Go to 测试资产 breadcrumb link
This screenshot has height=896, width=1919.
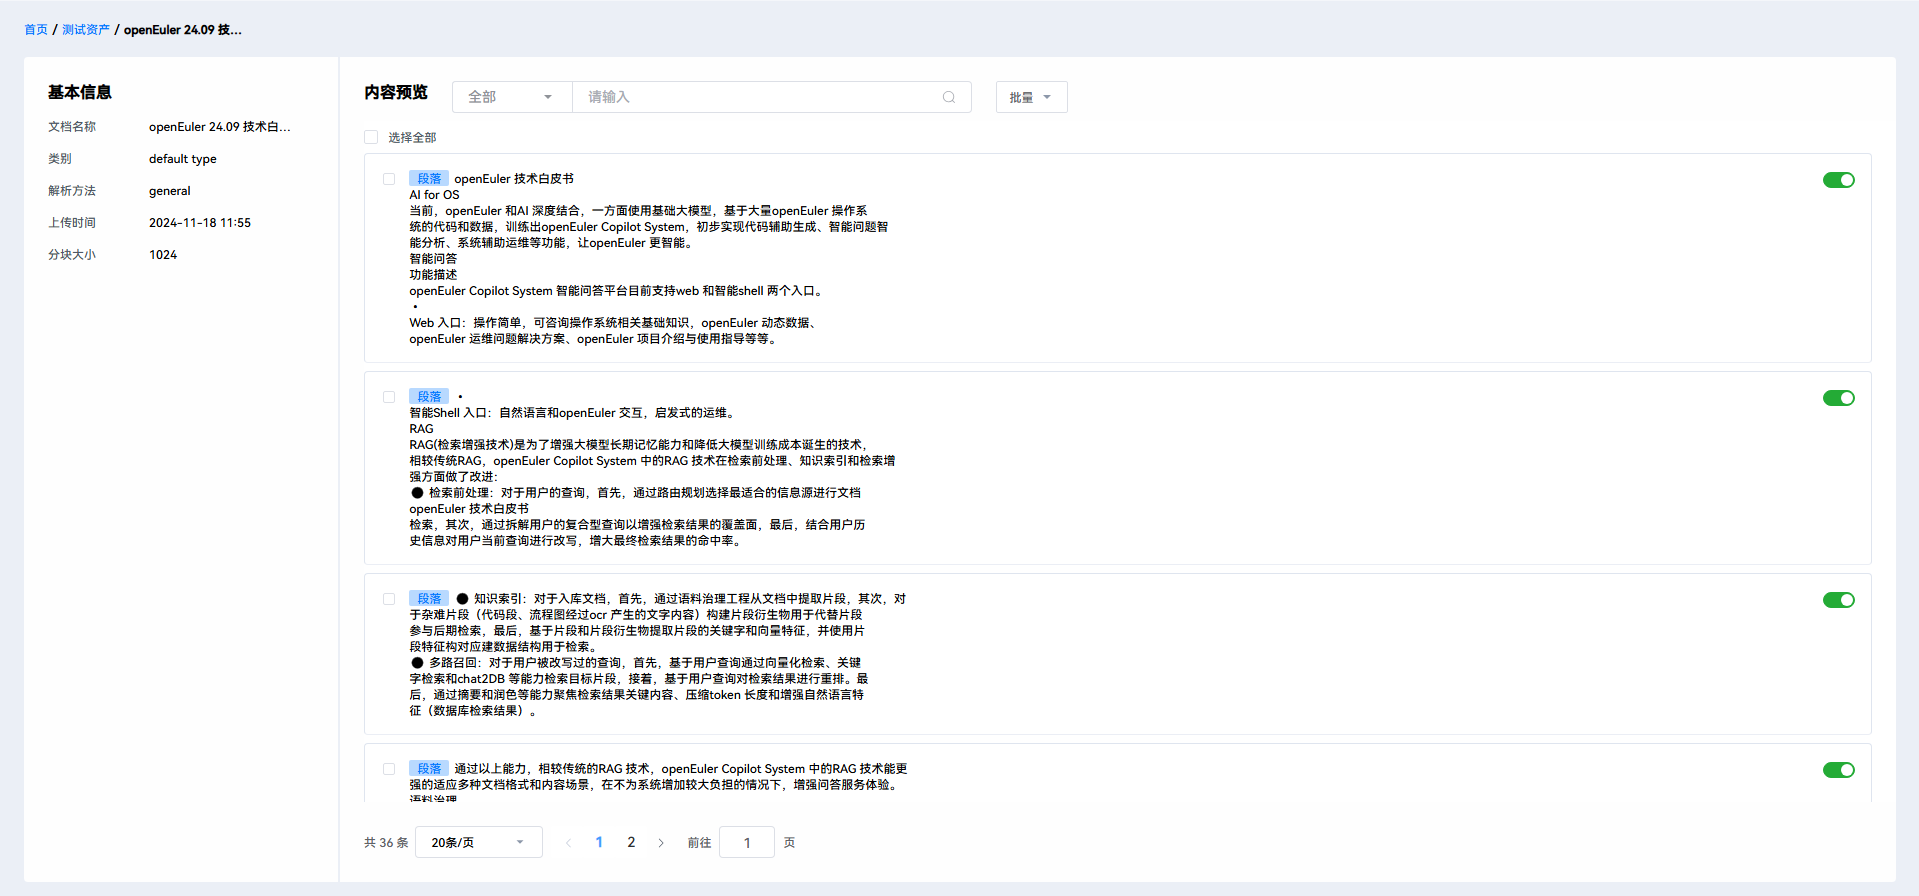click(x=86, y=30)
